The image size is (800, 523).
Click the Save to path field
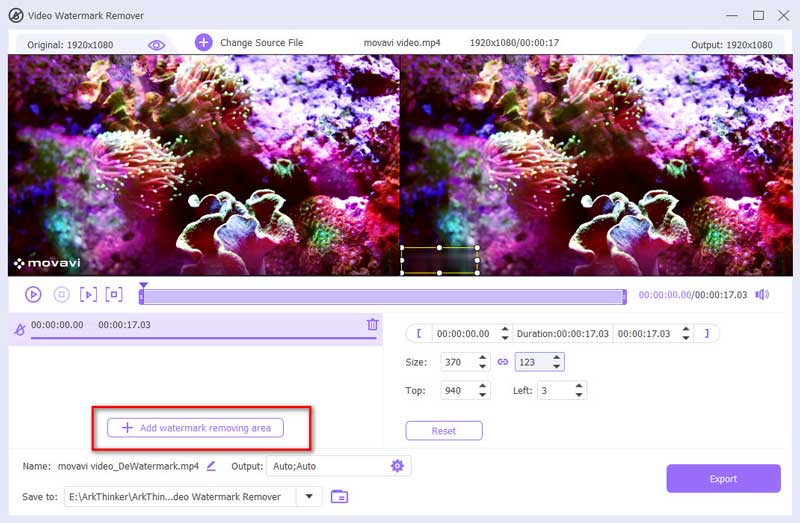tap(180, 496)
